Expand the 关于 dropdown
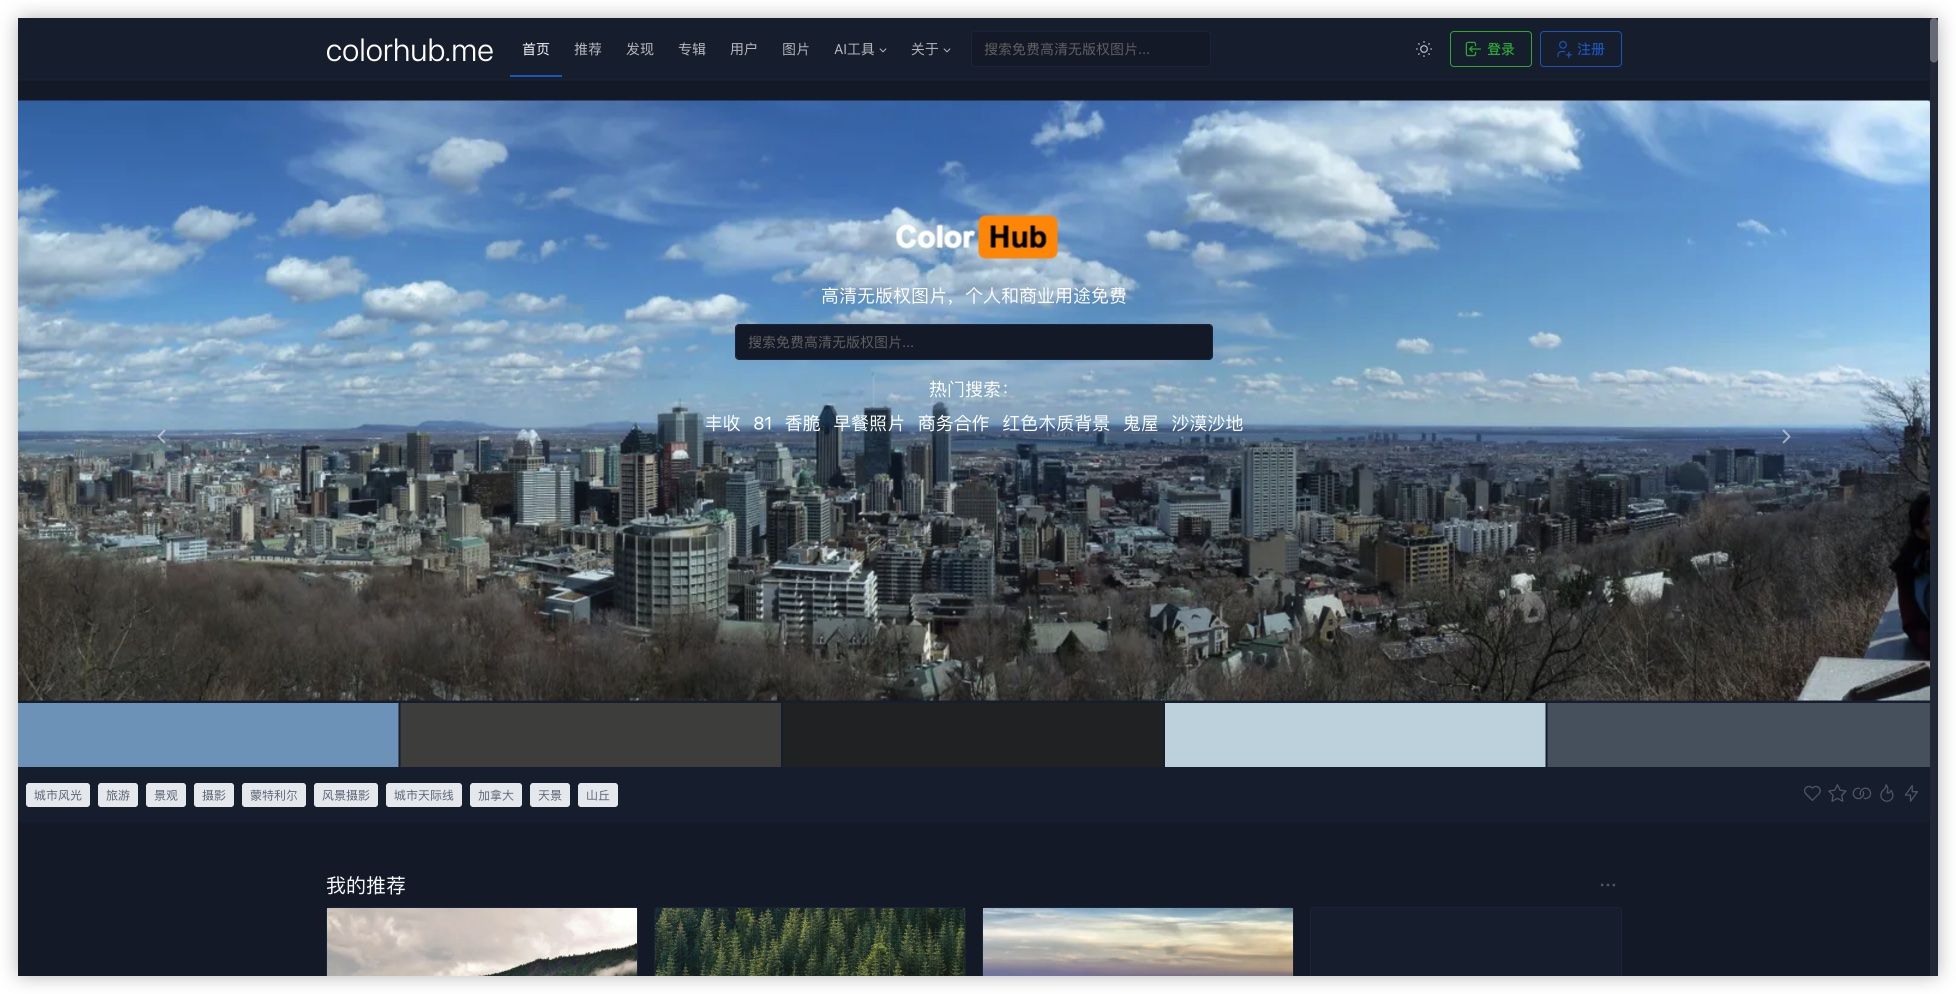This screenshot has height=994, width=1956. 929,48
